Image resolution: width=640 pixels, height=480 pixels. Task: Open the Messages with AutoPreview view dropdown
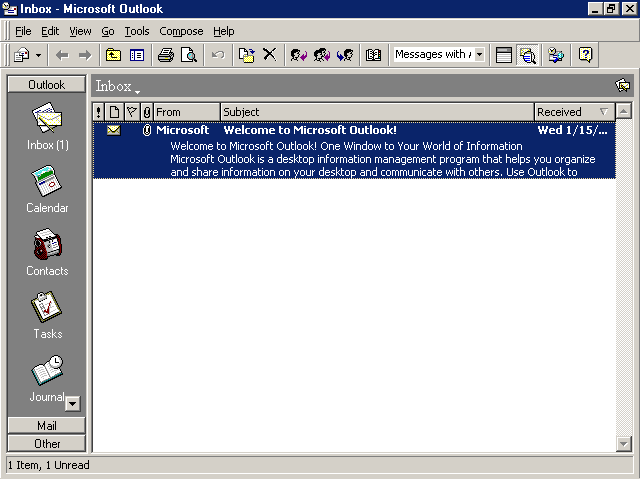[480, 54]
